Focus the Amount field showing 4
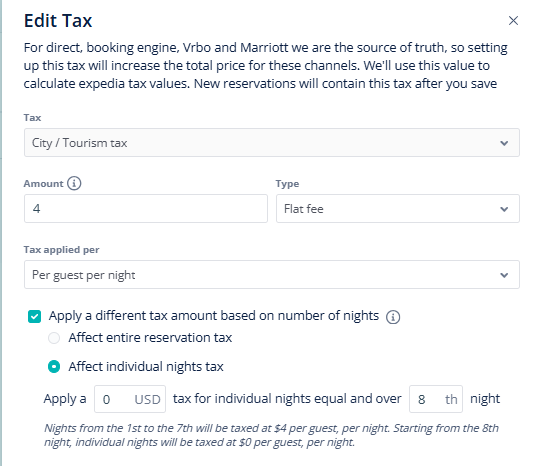This screenshot has height=466, width=535. (x=146, y=208)
